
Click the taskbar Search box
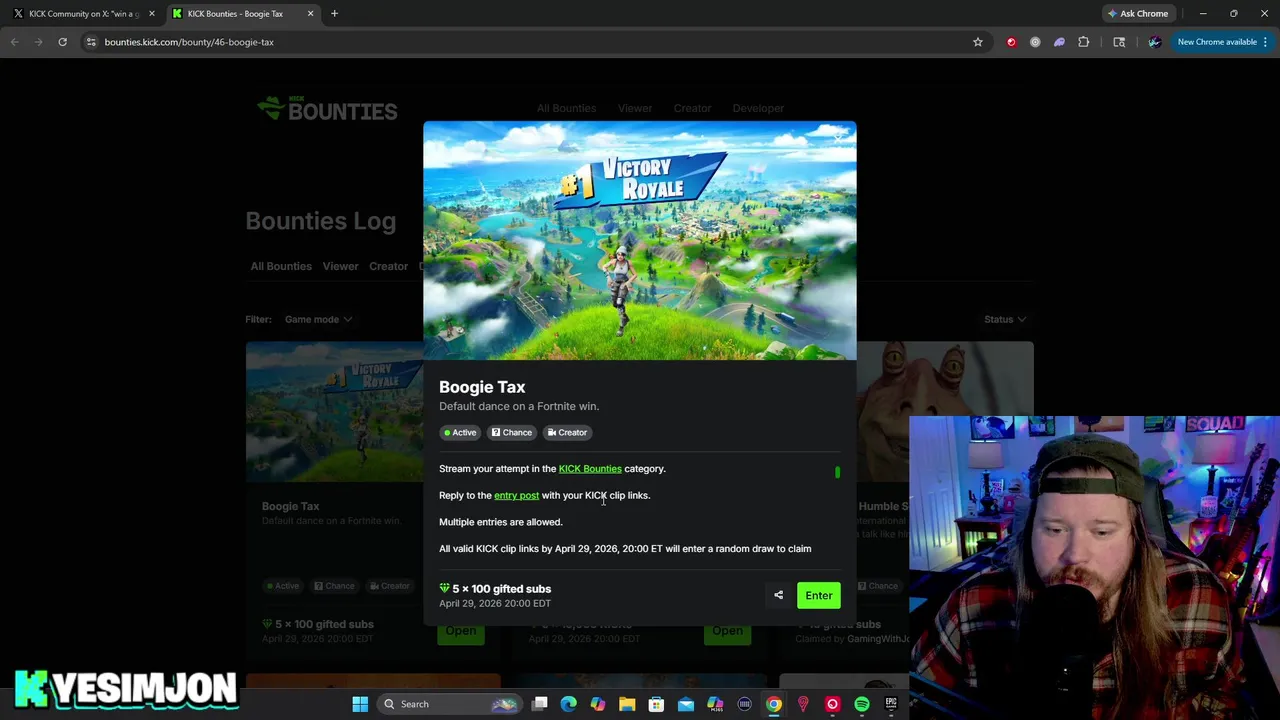click(448, 704)
